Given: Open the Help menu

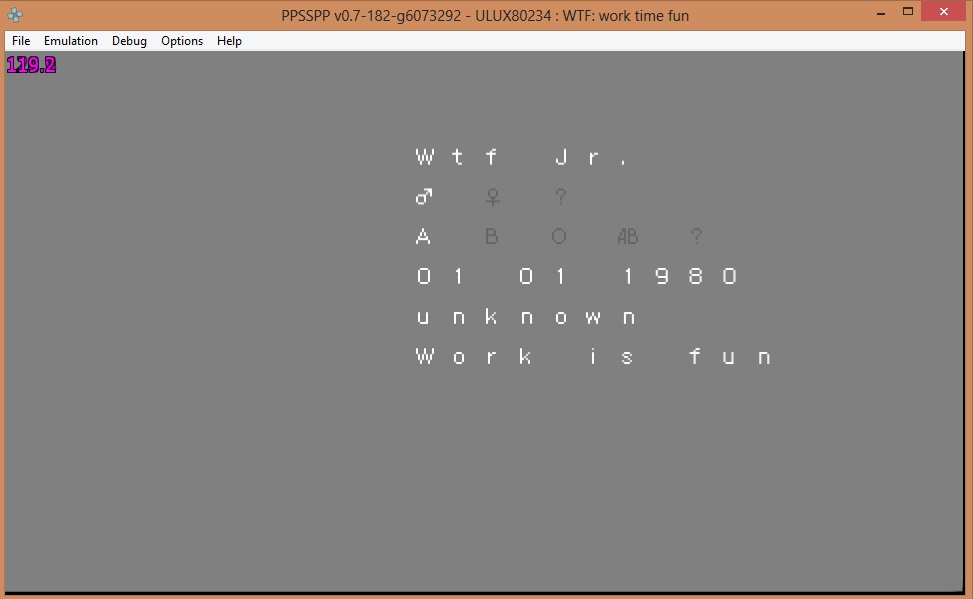Looking at the screenshot, I should tap(229, 41).
